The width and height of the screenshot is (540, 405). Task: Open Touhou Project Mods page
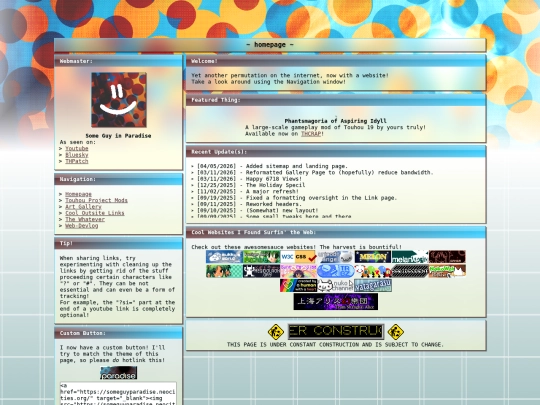96,200
